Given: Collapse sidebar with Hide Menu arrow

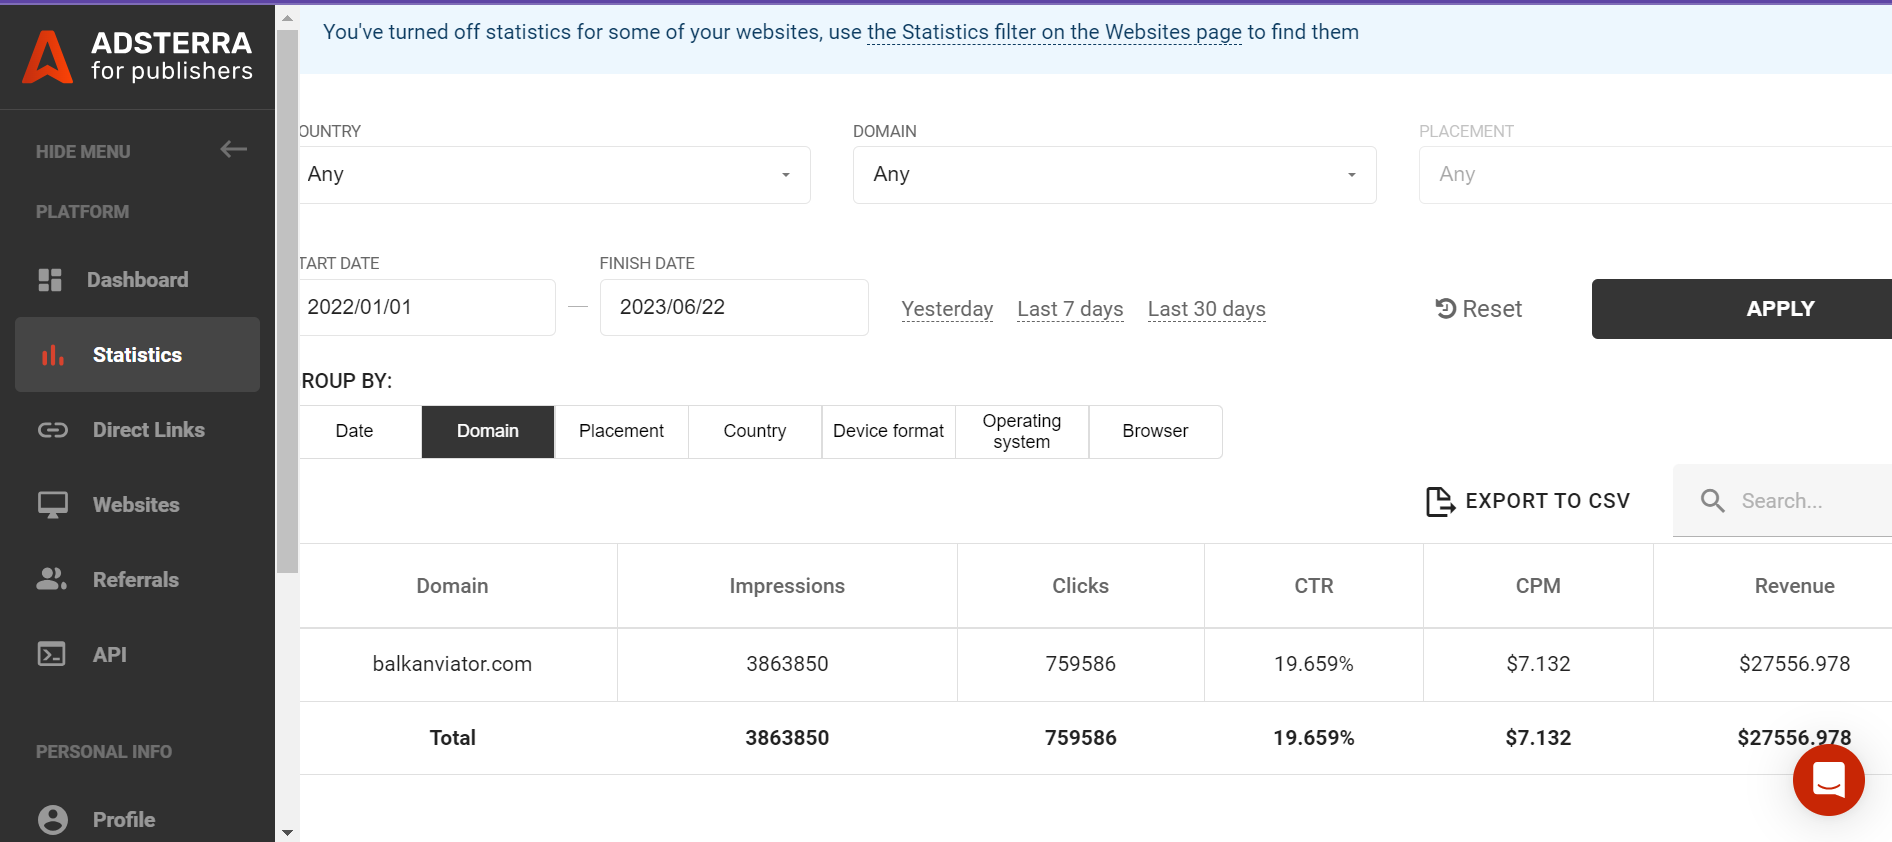Looking at the screenshot, I should 233,150.
